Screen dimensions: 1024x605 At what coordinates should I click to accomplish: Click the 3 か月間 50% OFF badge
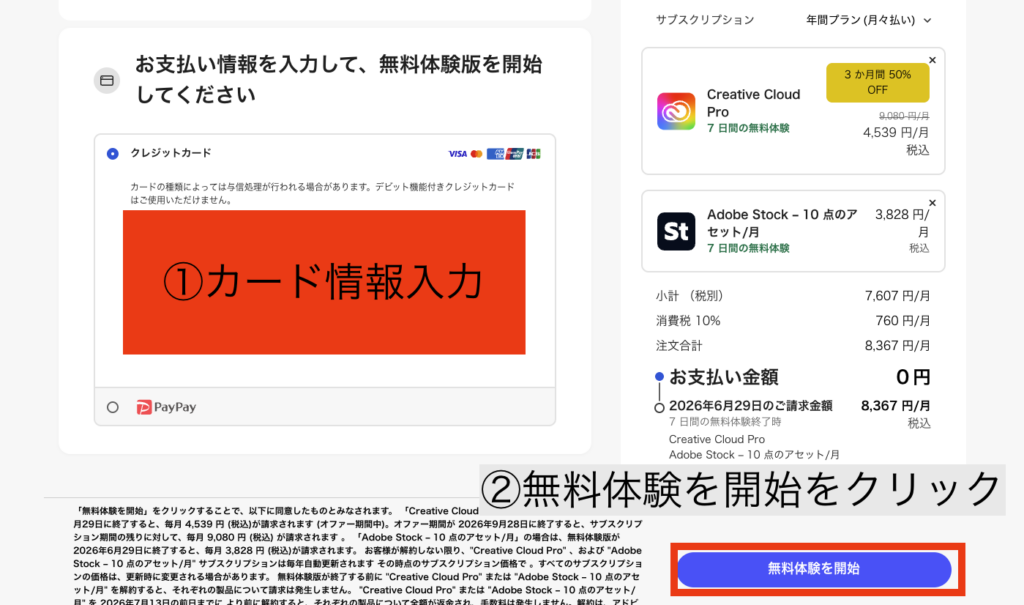pos(877,82)
